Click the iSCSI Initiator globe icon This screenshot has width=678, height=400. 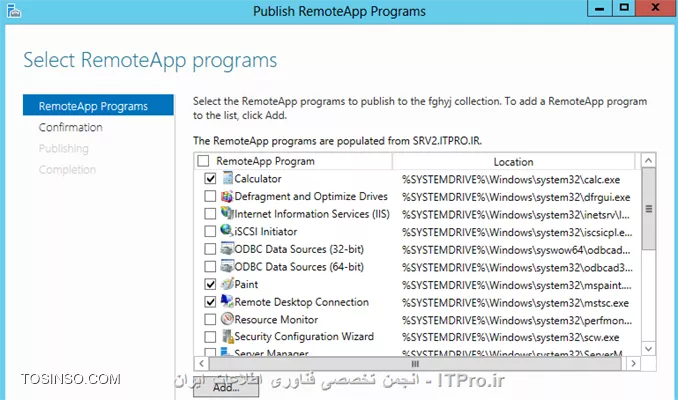[x=227, y=230]
